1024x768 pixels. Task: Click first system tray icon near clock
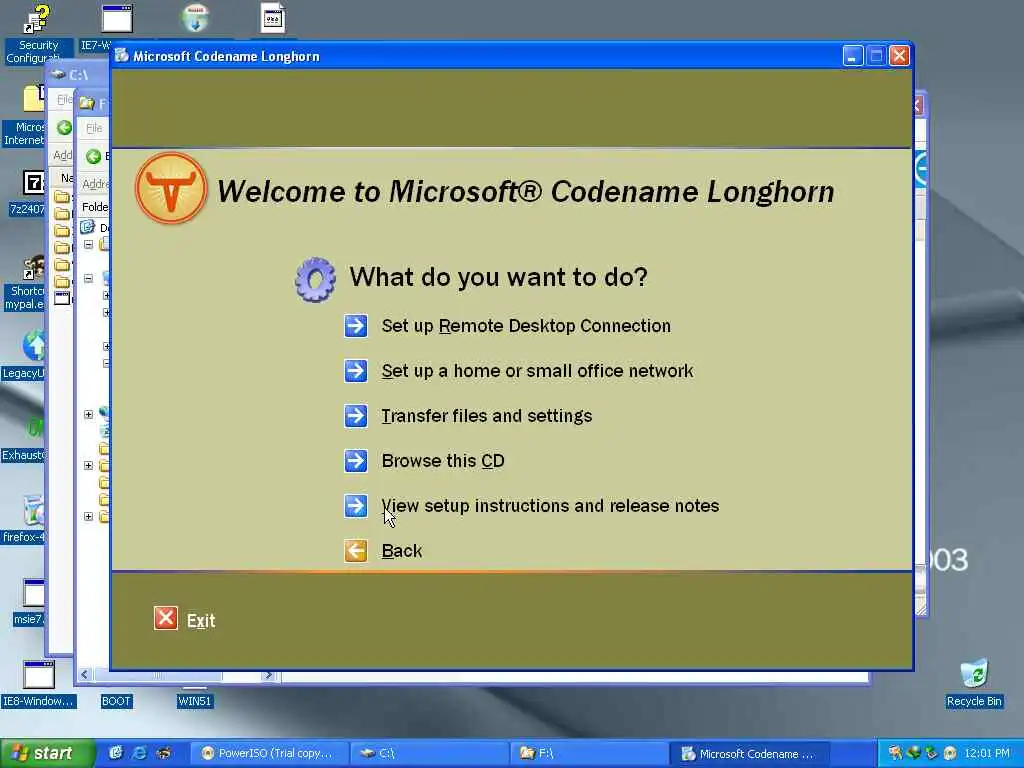[895, 753]
